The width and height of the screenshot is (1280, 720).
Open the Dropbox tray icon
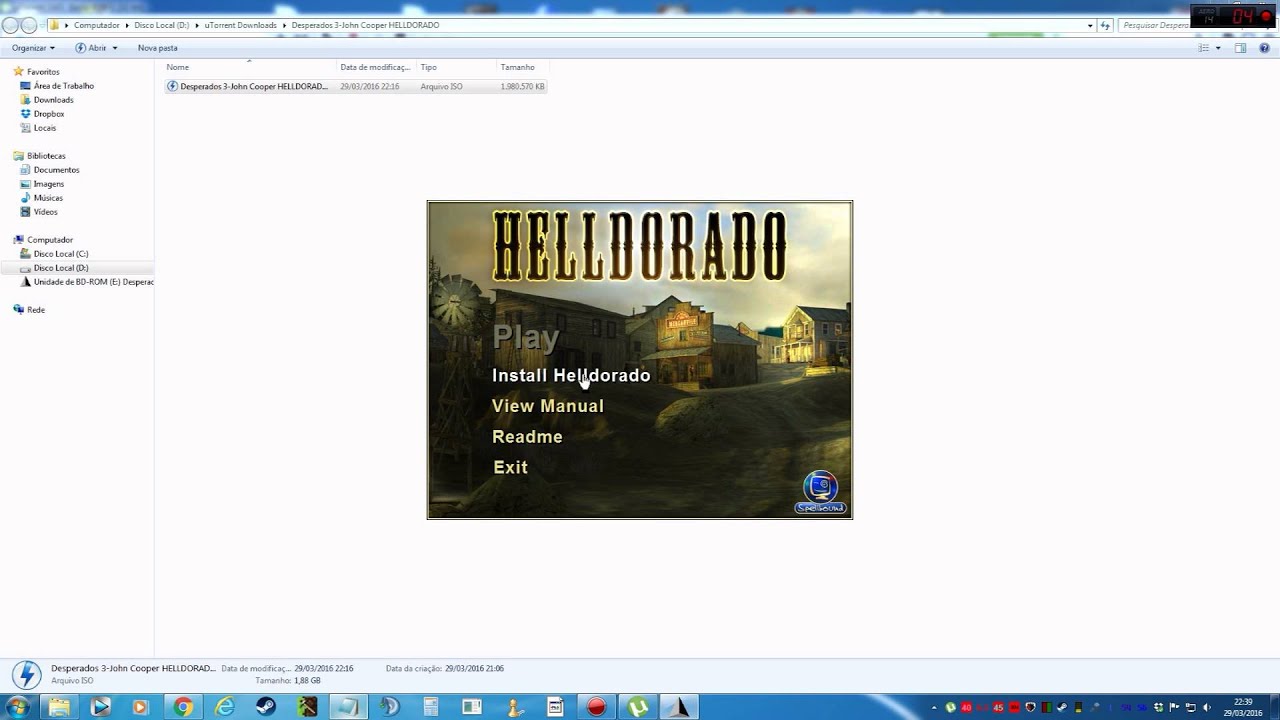tap(1158, 707)
